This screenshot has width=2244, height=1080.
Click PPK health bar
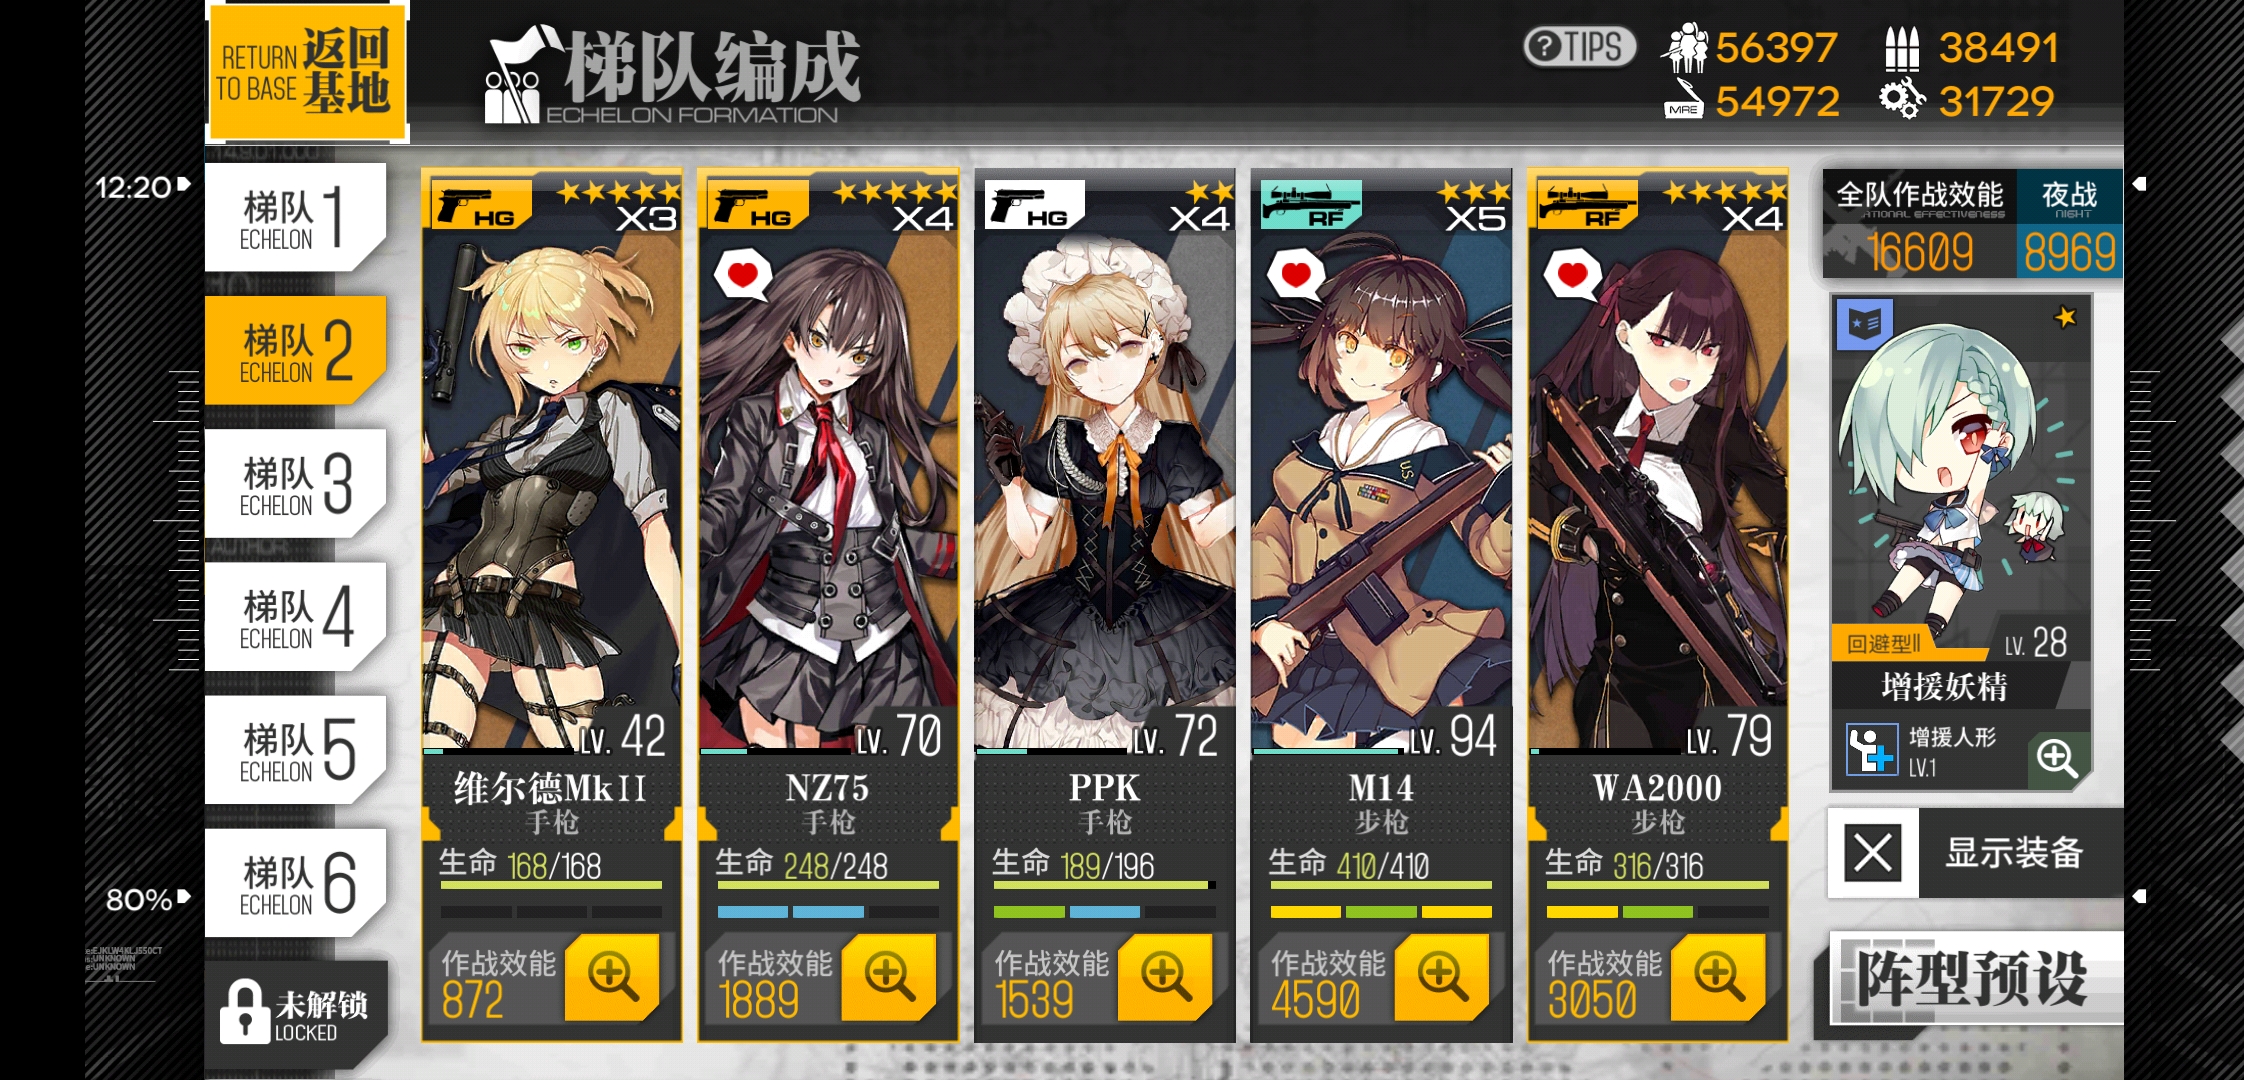[x=1104, y=885]
